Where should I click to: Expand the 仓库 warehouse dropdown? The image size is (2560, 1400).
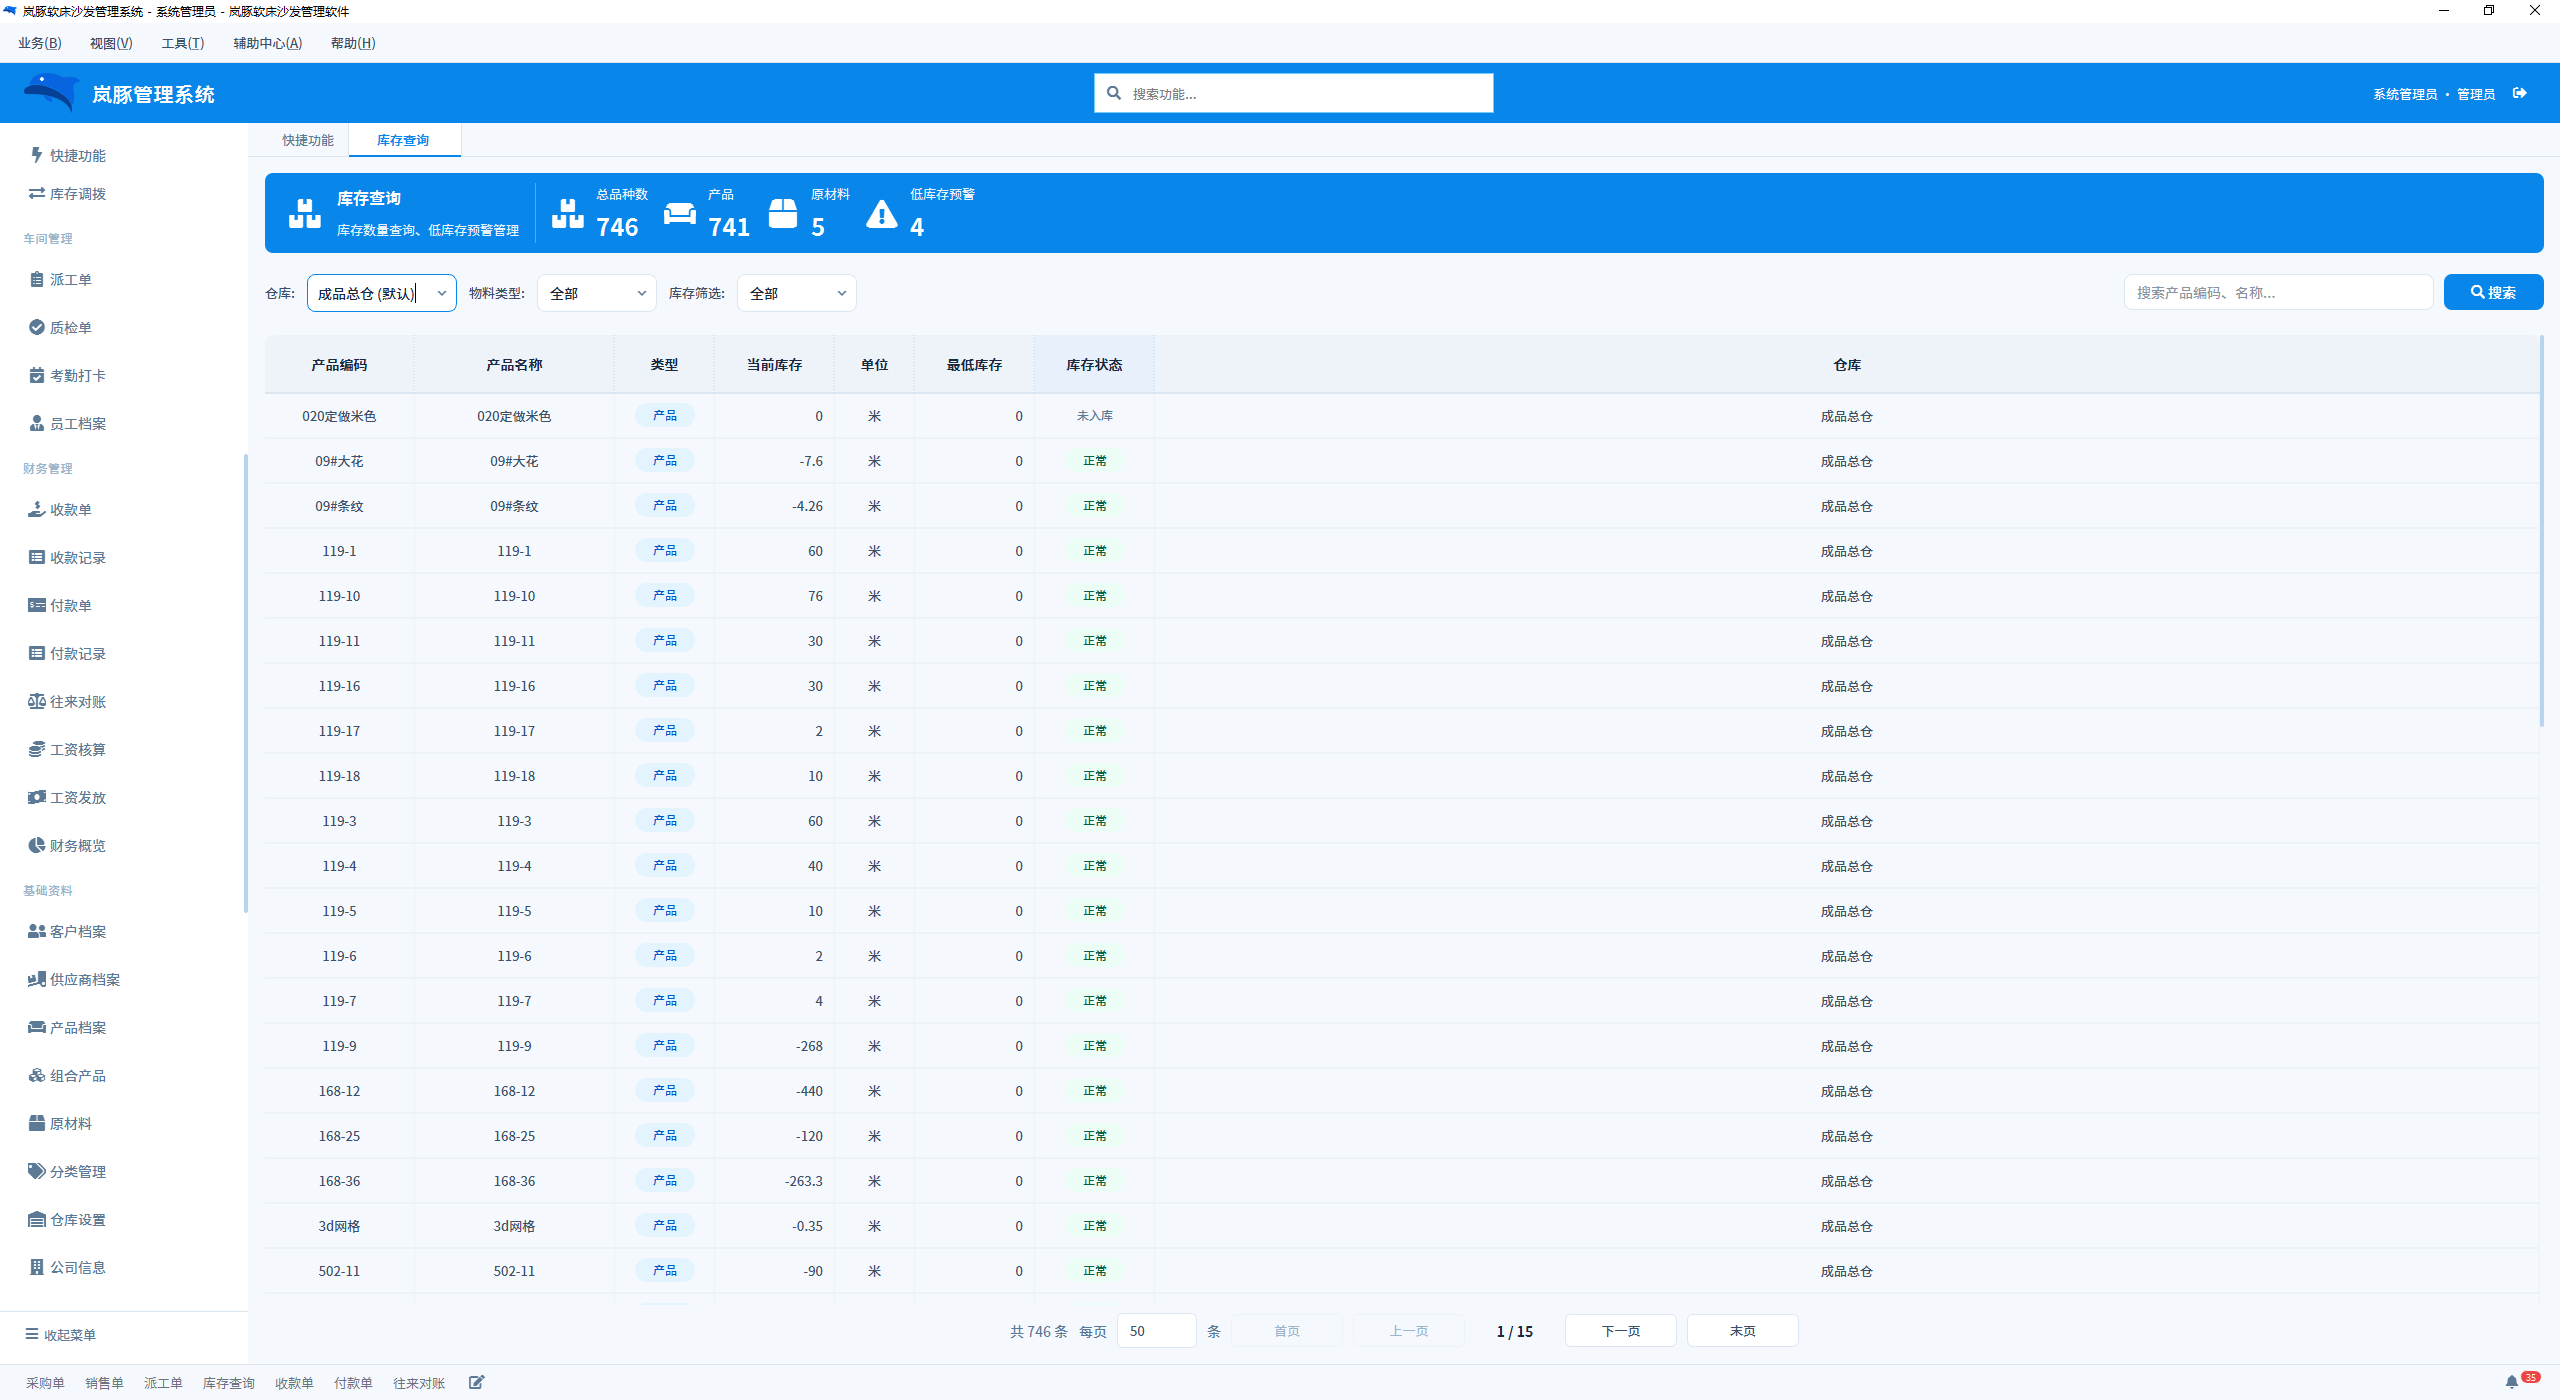(x=381, y=293)
